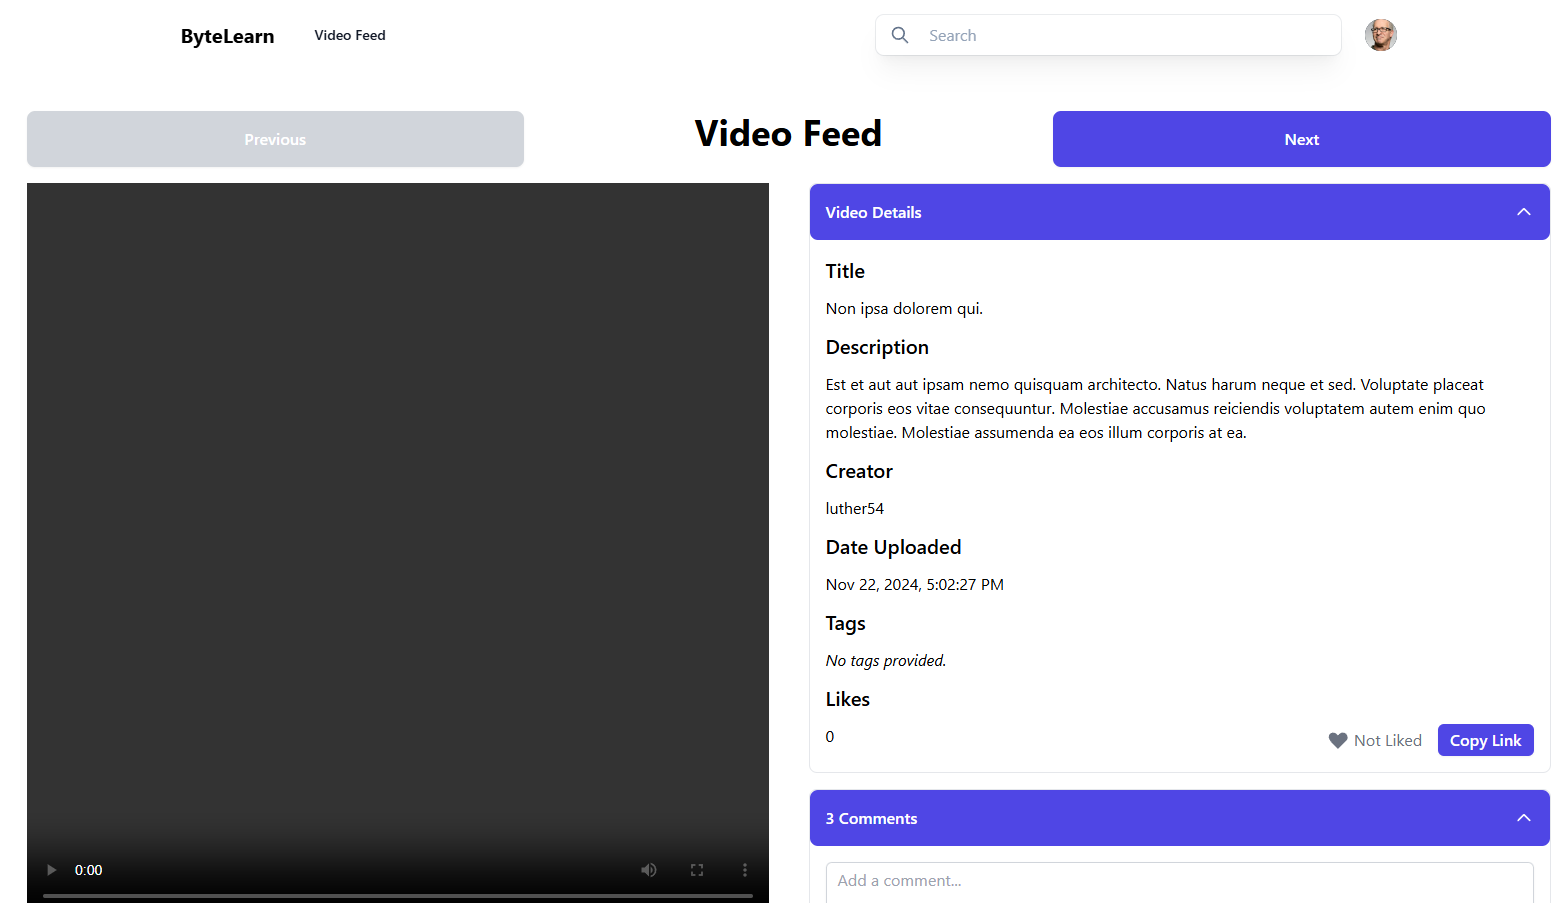This screenshot has height=903, width=1568.
Task: Seek along the video progress bar
Action: tap(398, 896)
